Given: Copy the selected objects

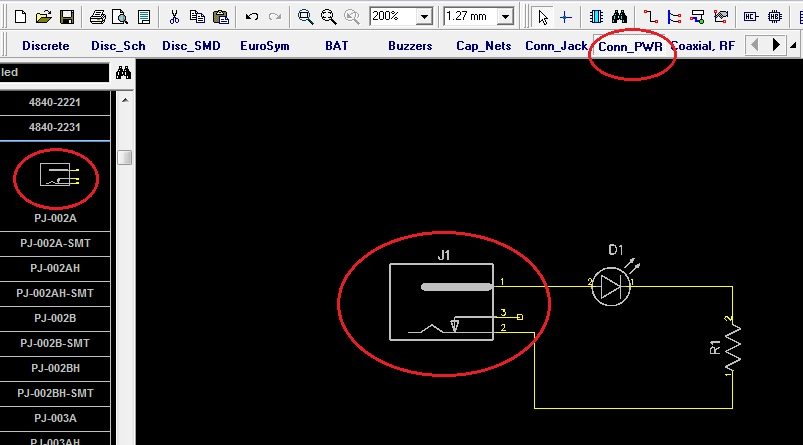Looking at the screenshot, I should [197, 17].
